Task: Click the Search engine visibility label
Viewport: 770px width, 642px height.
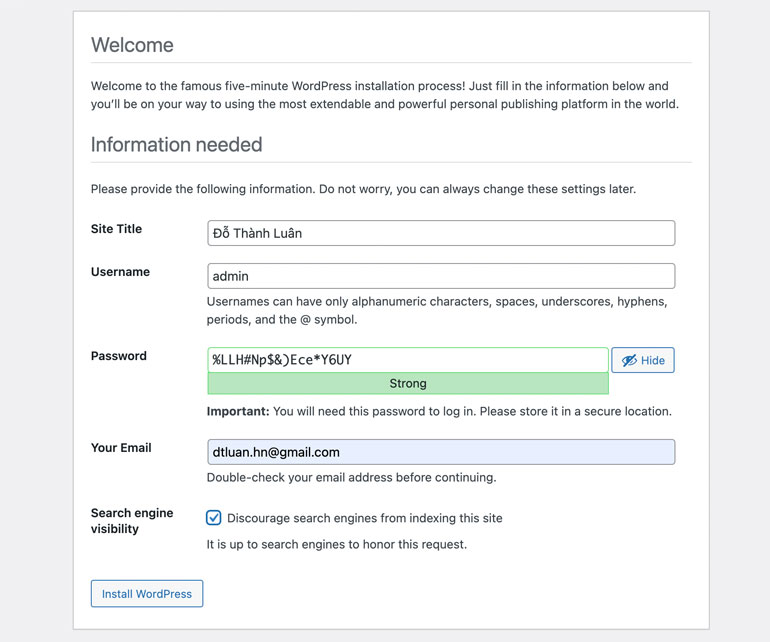Action: click(132, 521)
